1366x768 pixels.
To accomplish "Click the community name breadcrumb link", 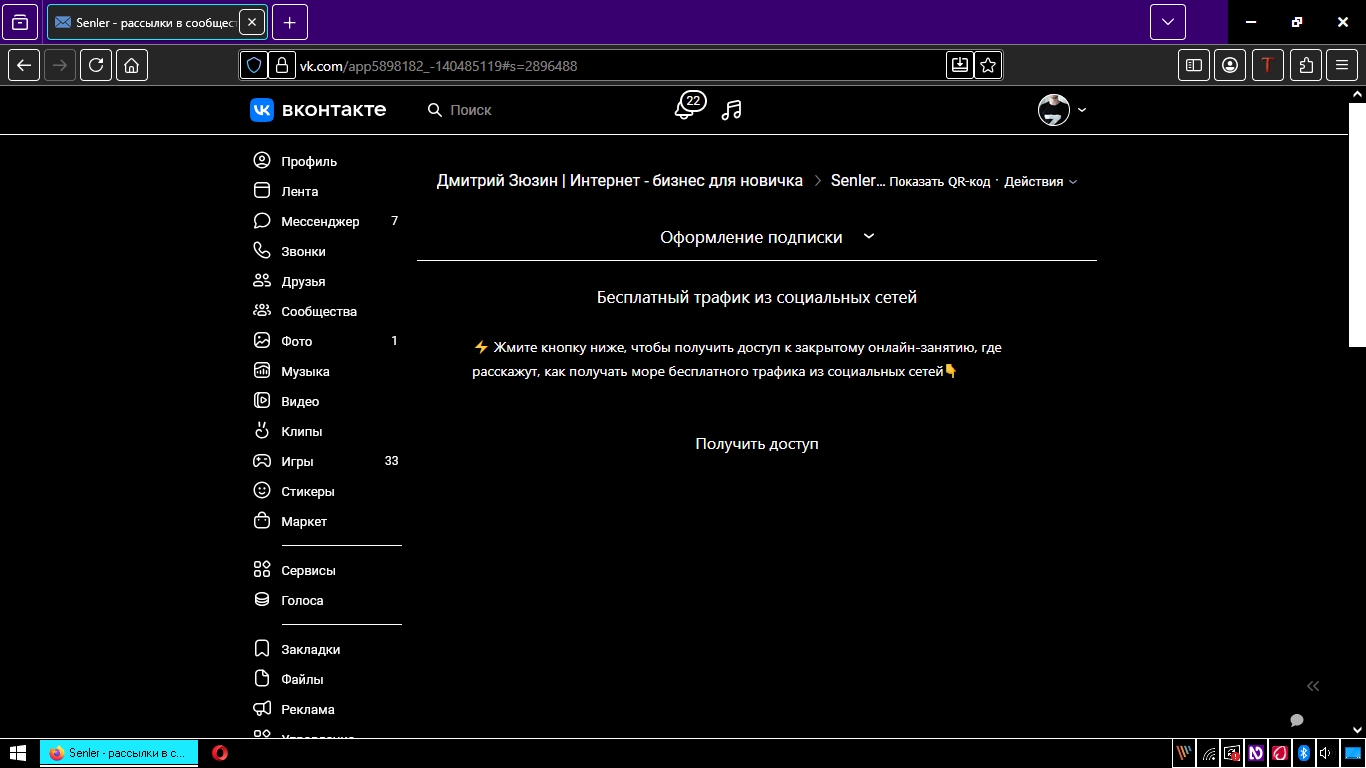I will [x=619, y=181].
